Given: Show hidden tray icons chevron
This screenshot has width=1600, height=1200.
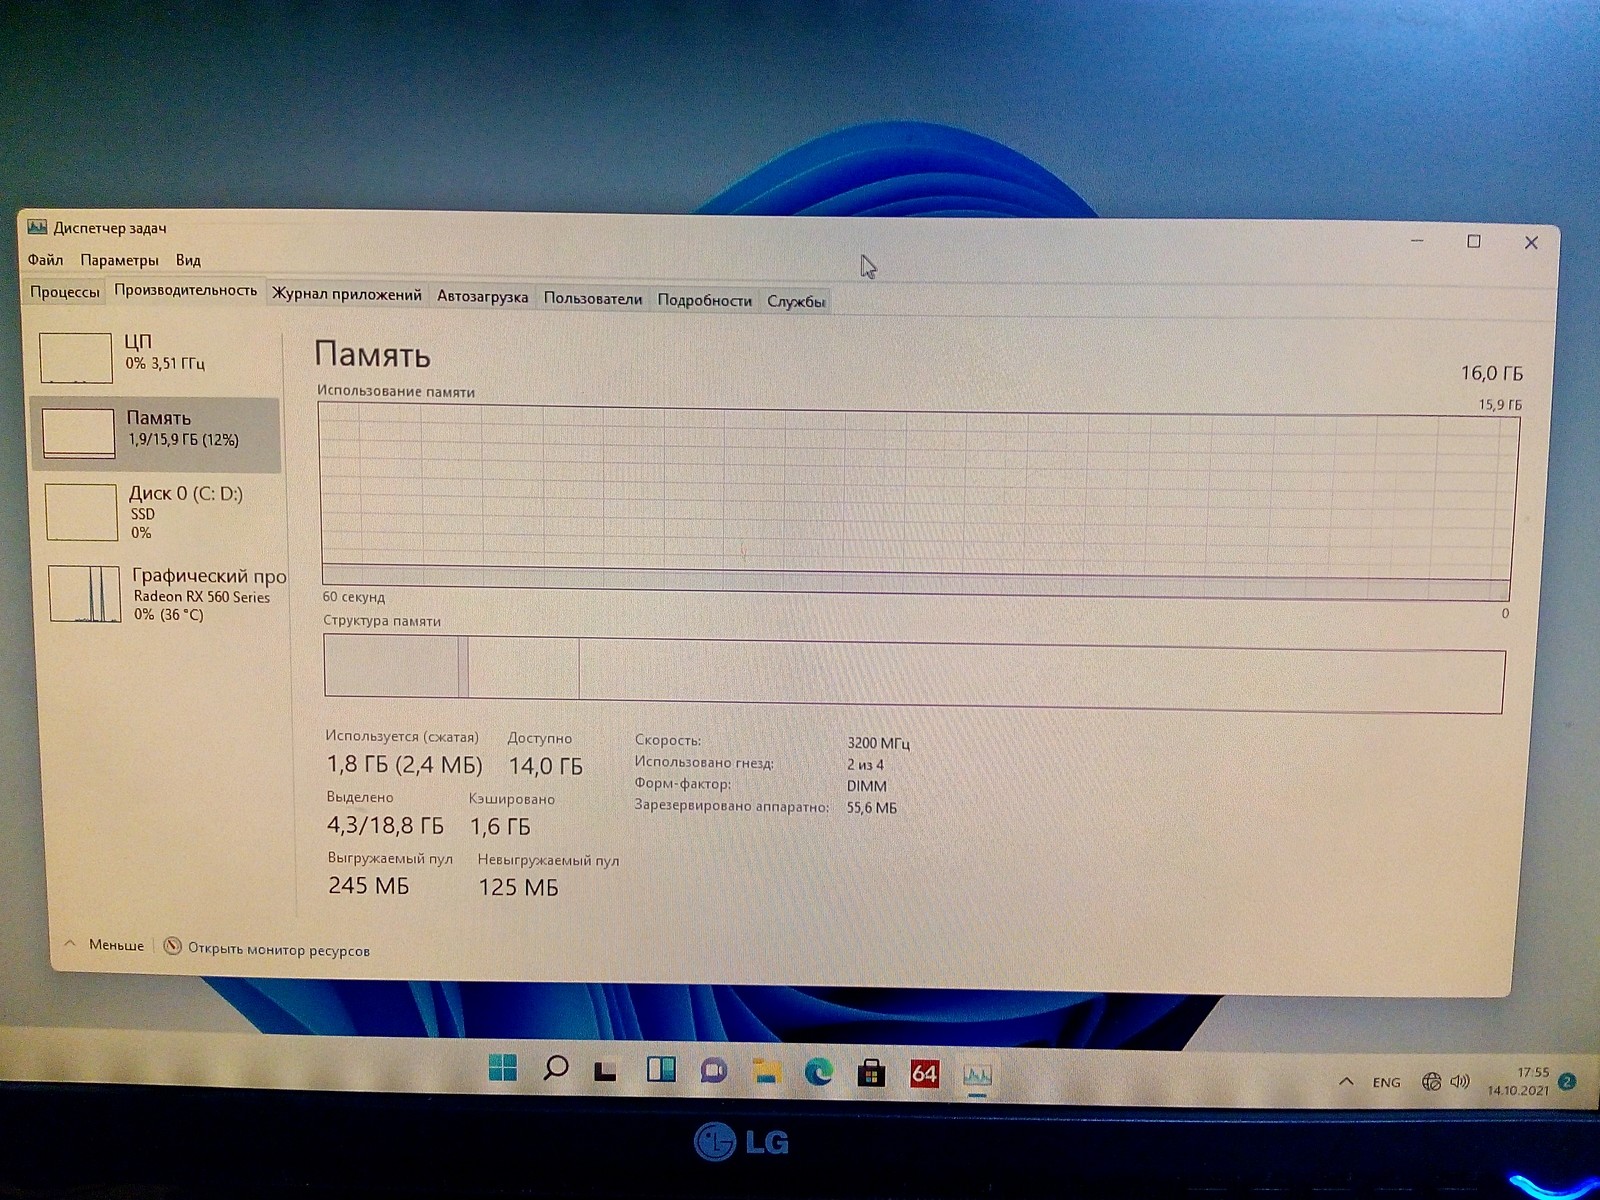Looking at the screenshot, I should coord(1346,1081).
